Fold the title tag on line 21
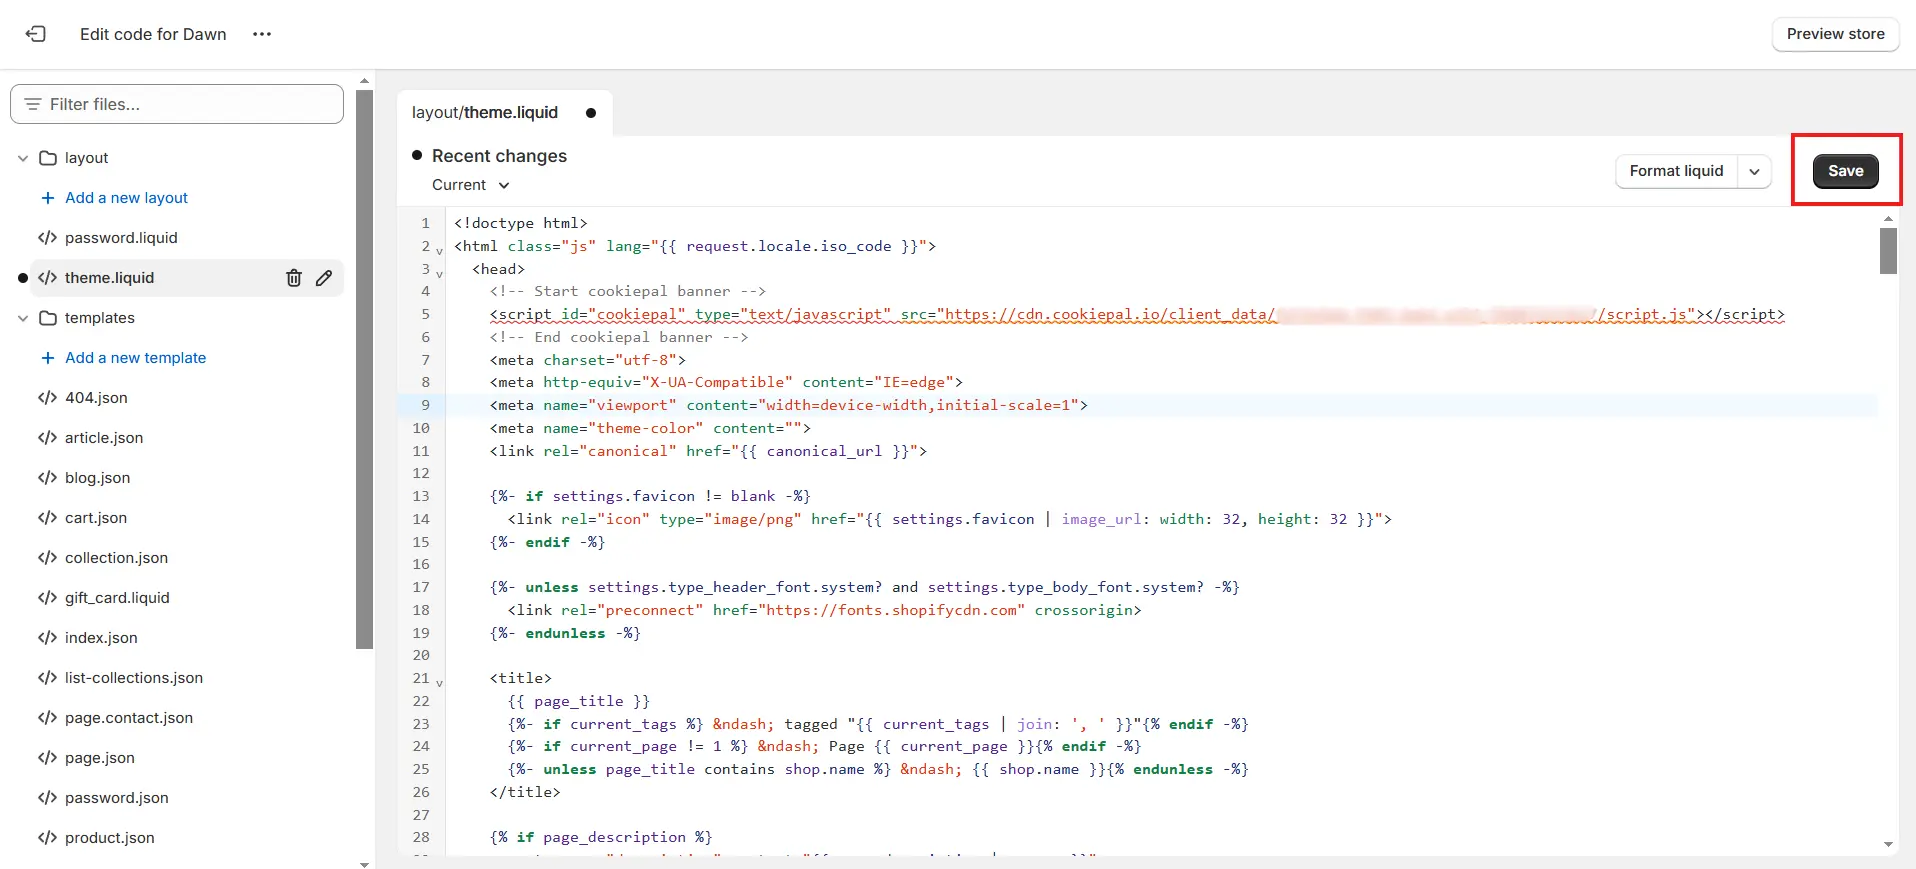Screen dimensions: 1916x869 [439, 682]
